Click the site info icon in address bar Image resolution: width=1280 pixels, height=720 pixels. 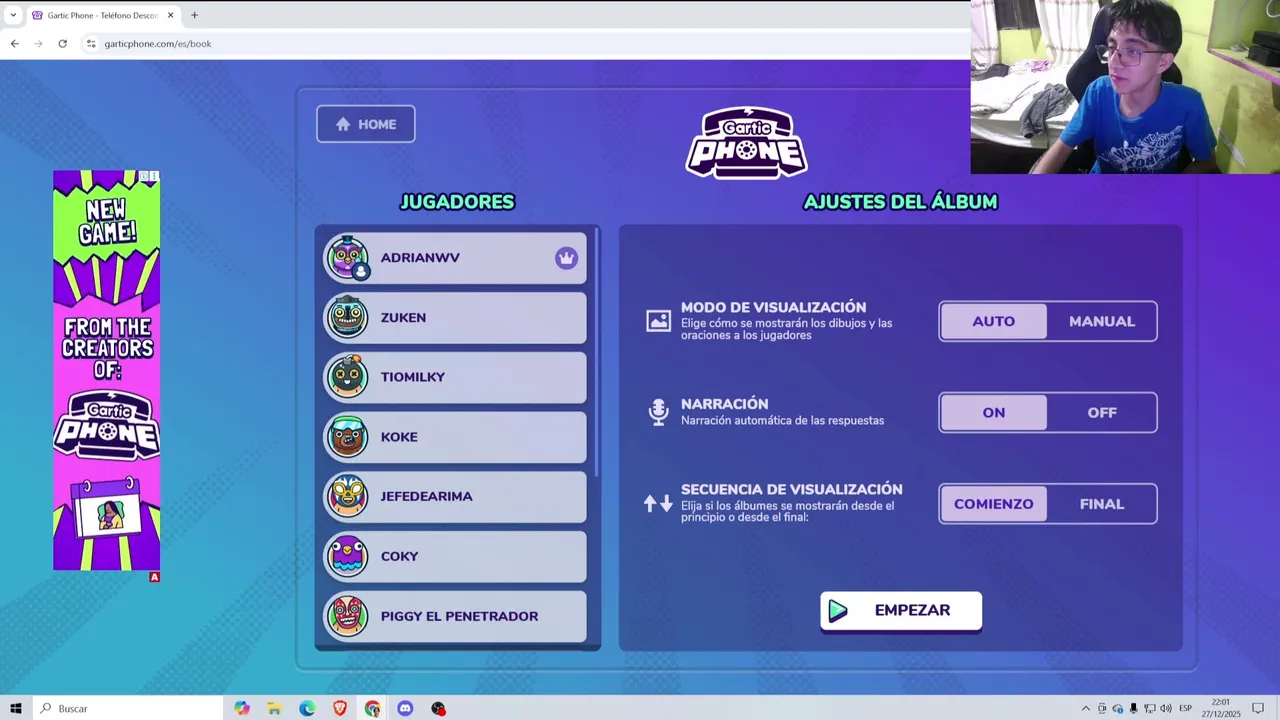click(91, 44)
